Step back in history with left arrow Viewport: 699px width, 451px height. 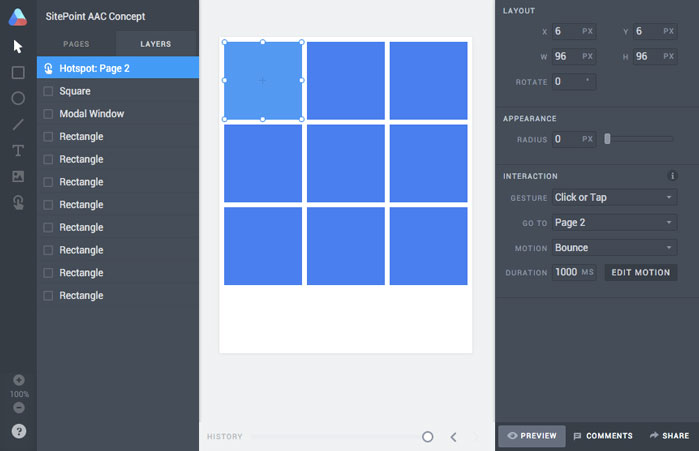(x=453, y=437)
